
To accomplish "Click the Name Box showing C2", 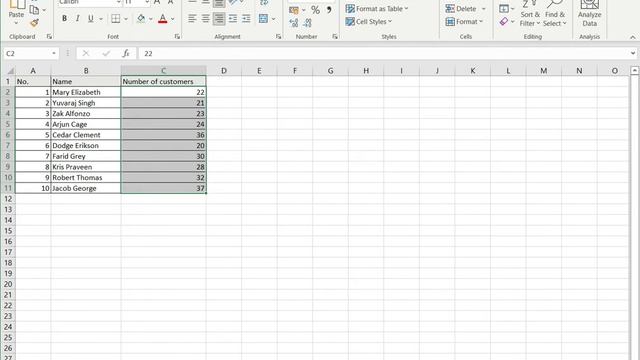I will 27,53.
